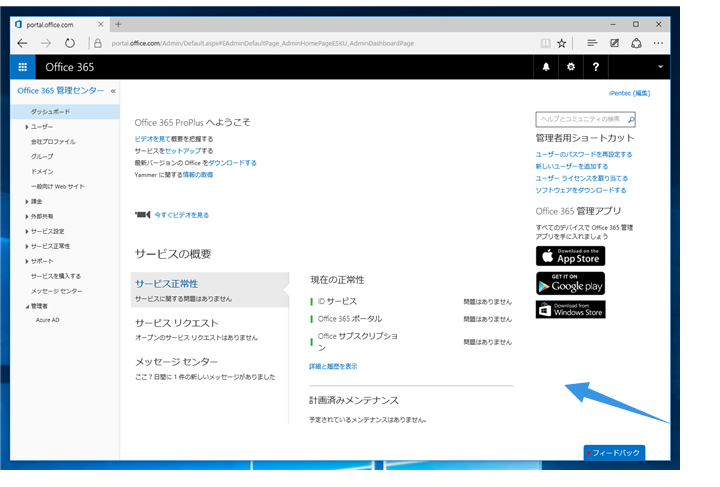
Task: Open メッセージ センター in the sidebar
Action: pos(56,291)
